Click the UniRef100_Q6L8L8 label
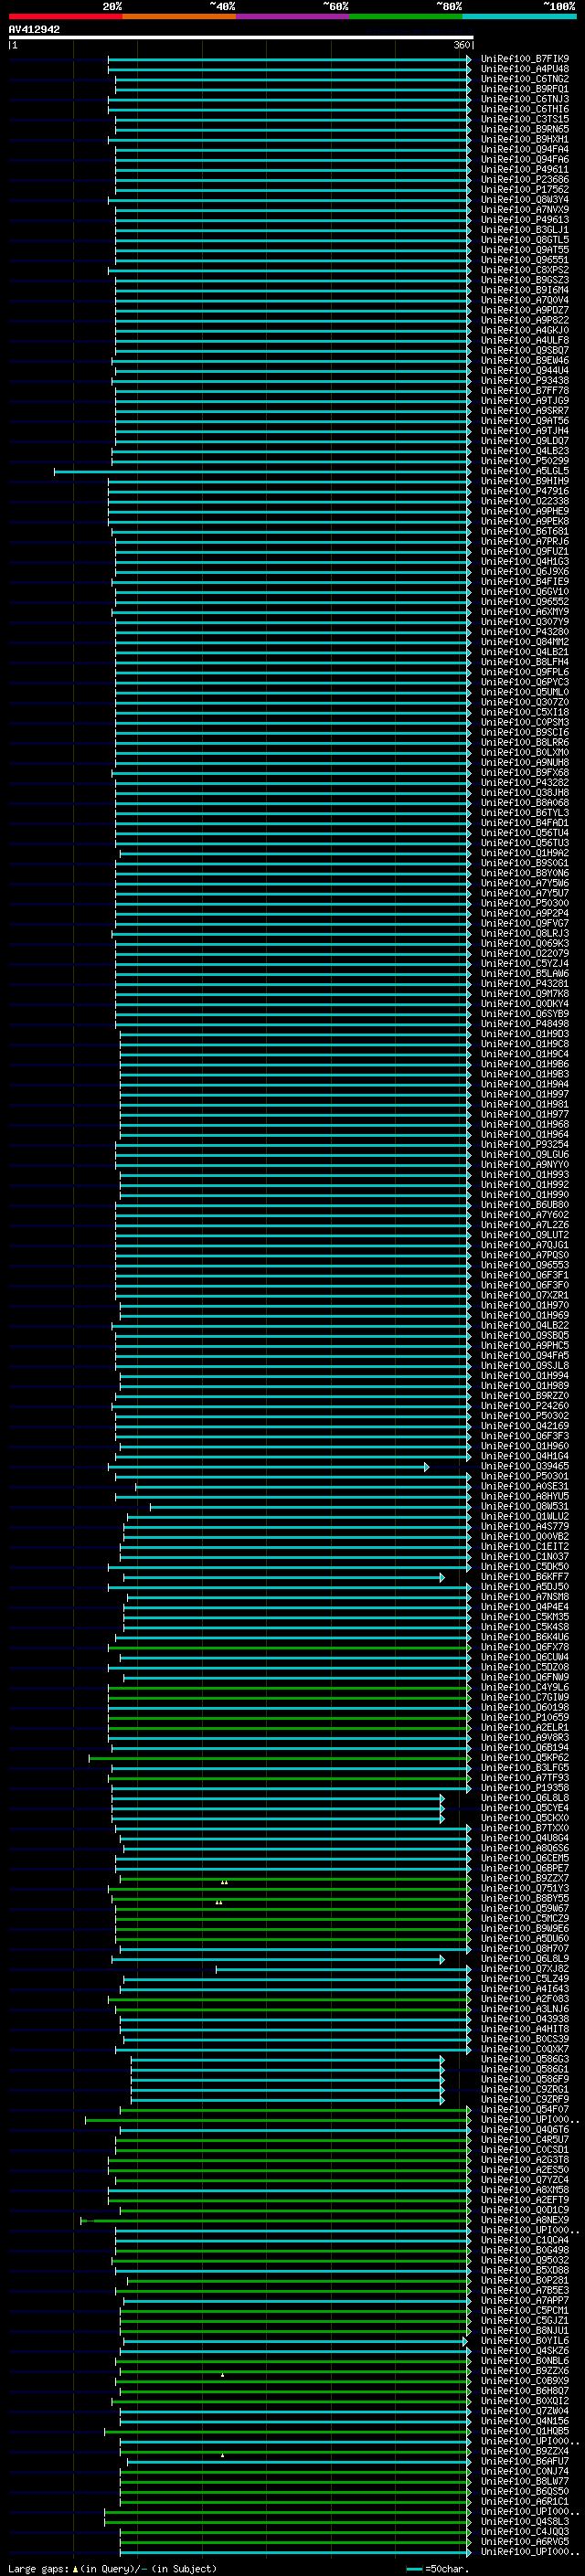Viewport: 585px width, 2576px height. click(524, 1797)
